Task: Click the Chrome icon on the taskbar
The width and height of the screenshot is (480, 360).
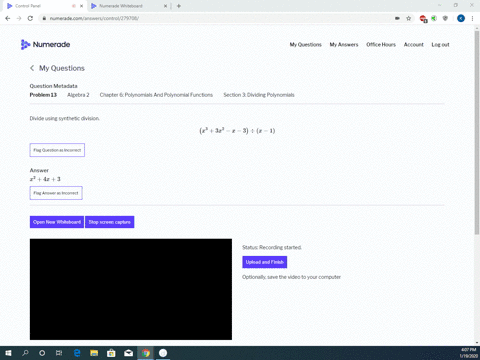Action: tap(146, 353)
